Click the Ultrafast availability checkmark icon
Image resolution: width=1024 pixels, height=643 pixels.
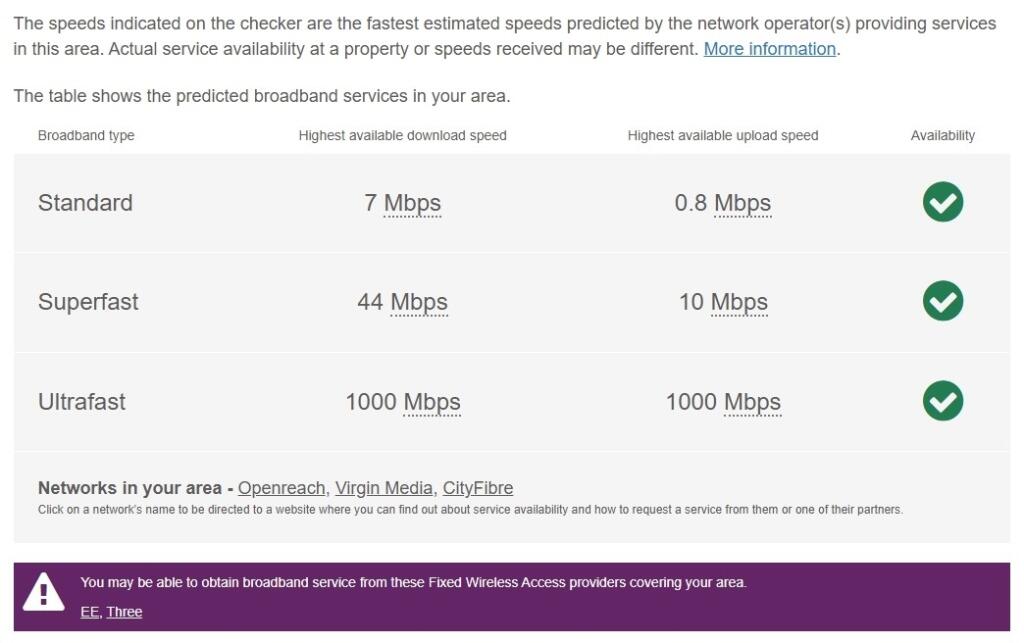(941, 401)
